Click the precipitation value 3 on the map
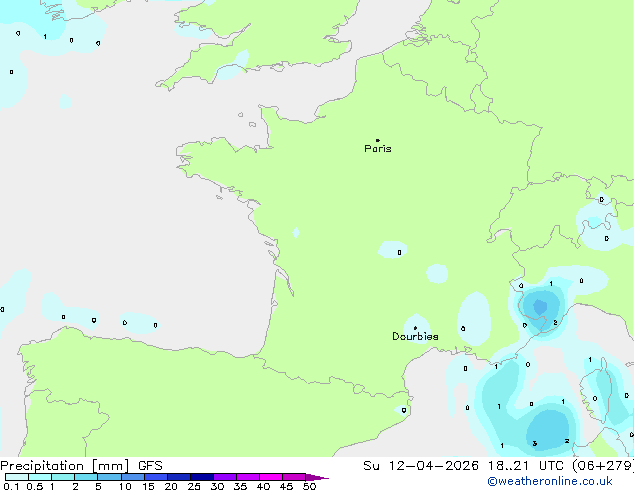 point(535,444)
